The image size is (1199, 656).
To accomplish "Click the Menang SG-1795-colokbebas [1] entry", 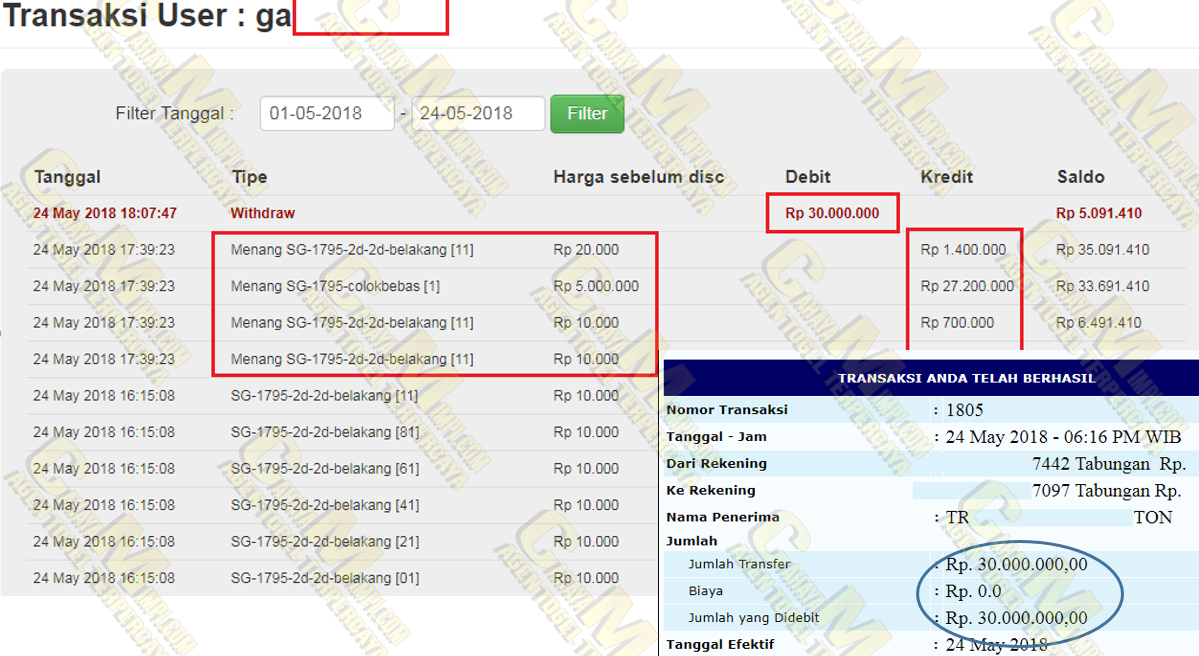I will click(335, 286).
